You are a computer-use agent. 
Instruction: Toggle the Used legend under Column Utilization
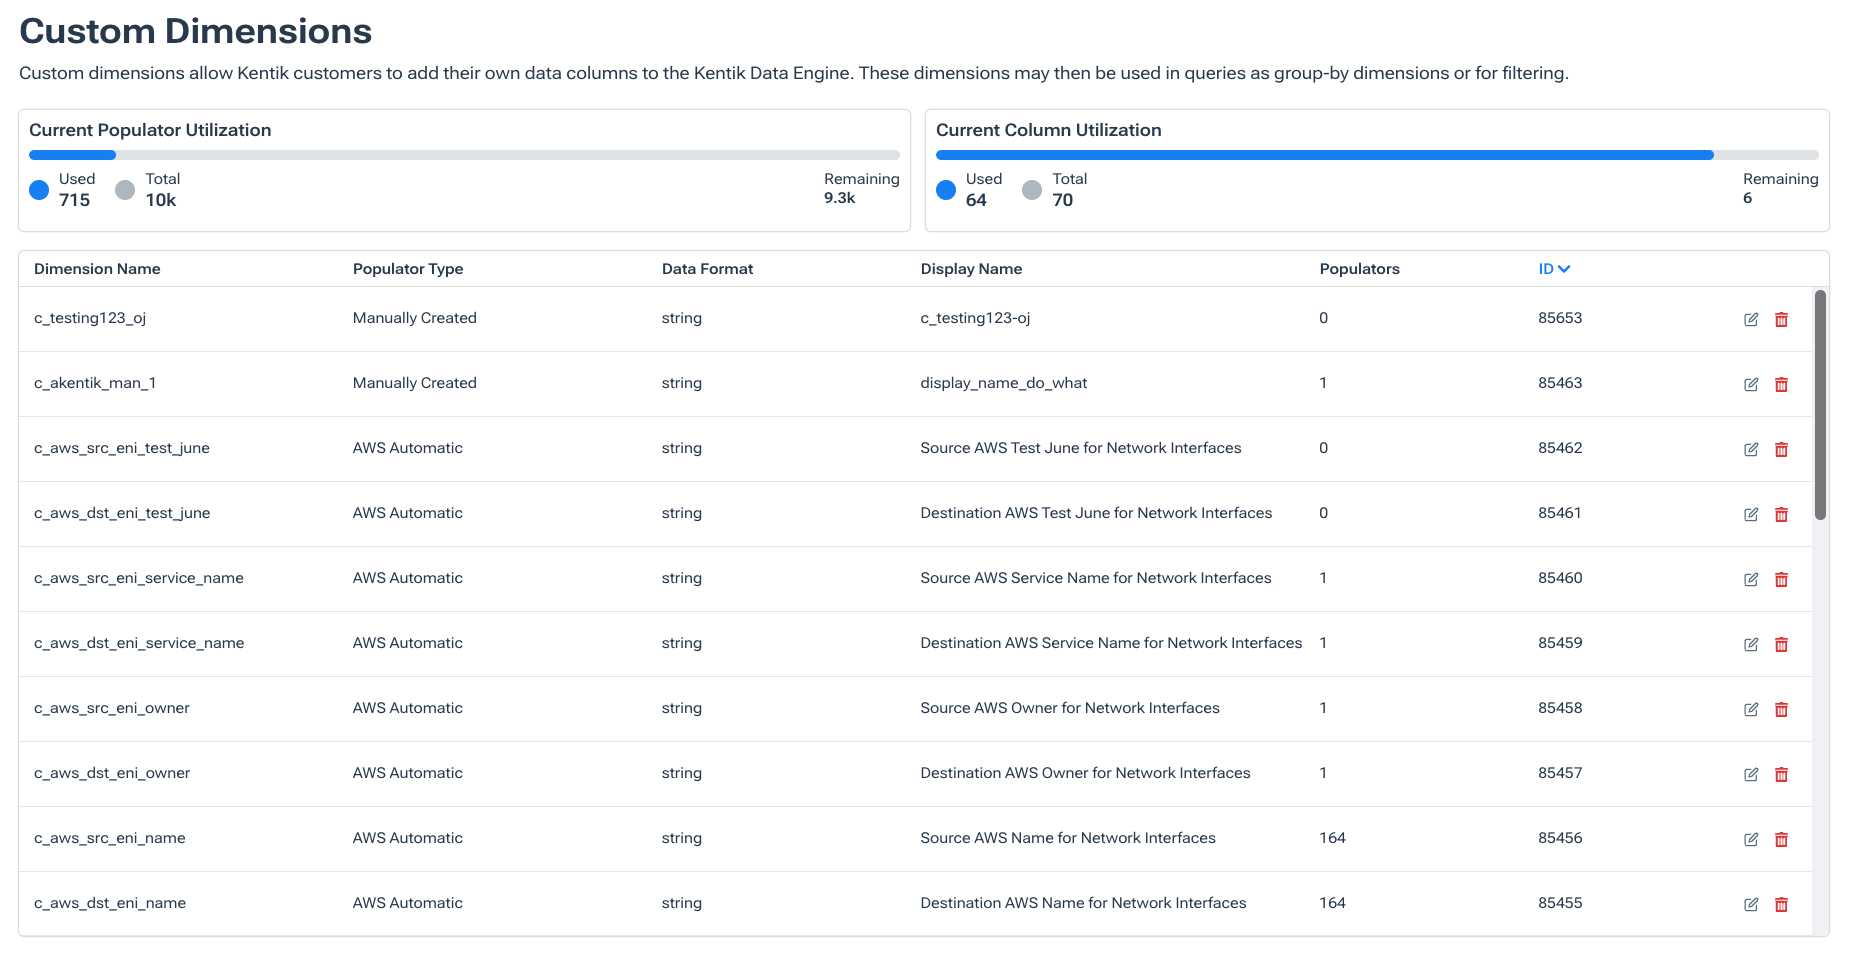tap(972, 189)
